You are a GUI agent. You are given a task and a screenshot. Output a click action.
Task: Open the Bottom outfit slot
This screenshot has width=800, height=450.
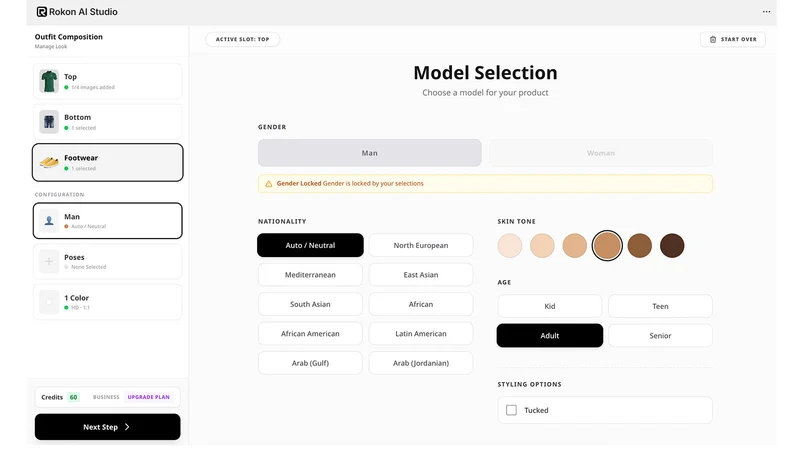point(108,122)
